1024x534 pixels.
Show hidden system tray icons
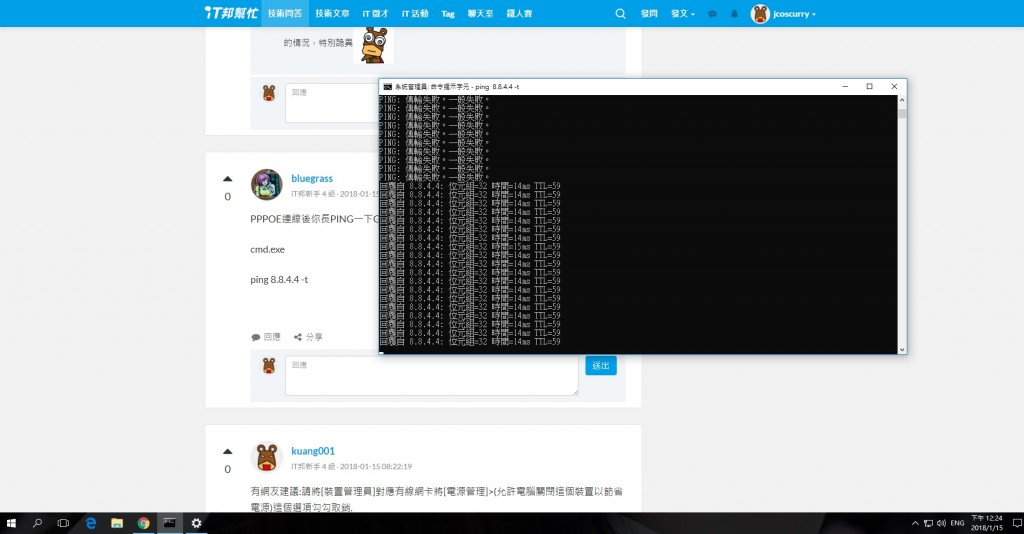click(x=915, y=523)
